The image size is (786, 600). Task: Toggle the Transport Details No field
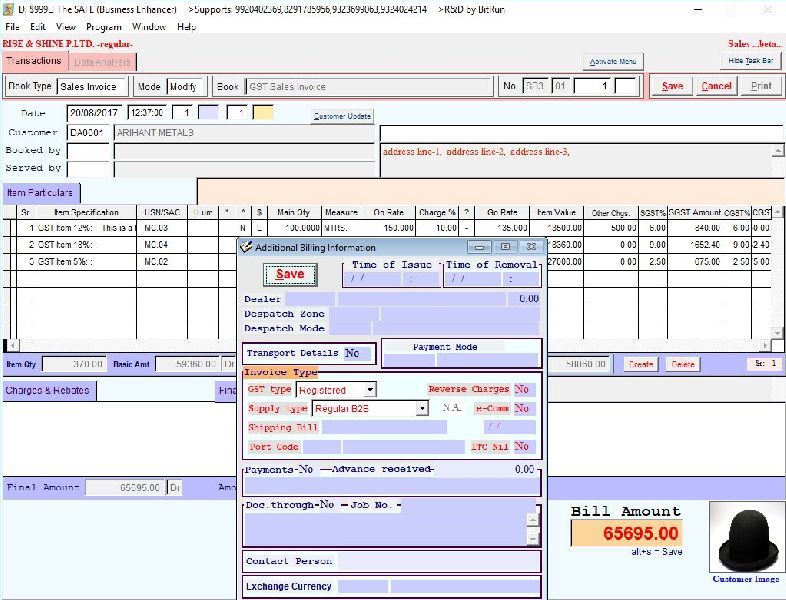(x=356, y=353)
